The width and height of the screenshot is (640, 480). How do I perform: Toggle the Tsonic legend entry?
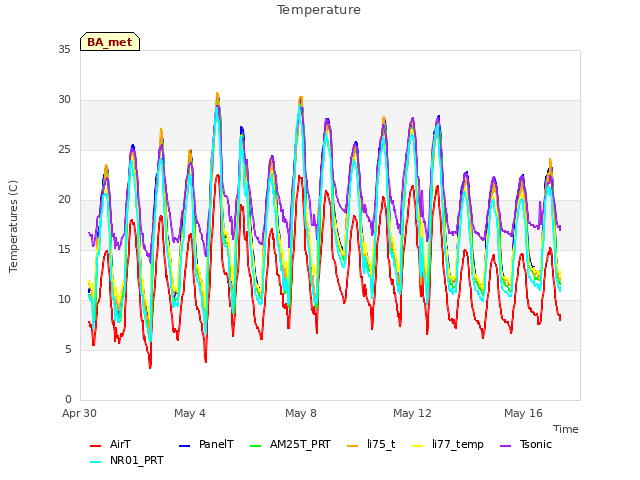(x=526, y=444)
